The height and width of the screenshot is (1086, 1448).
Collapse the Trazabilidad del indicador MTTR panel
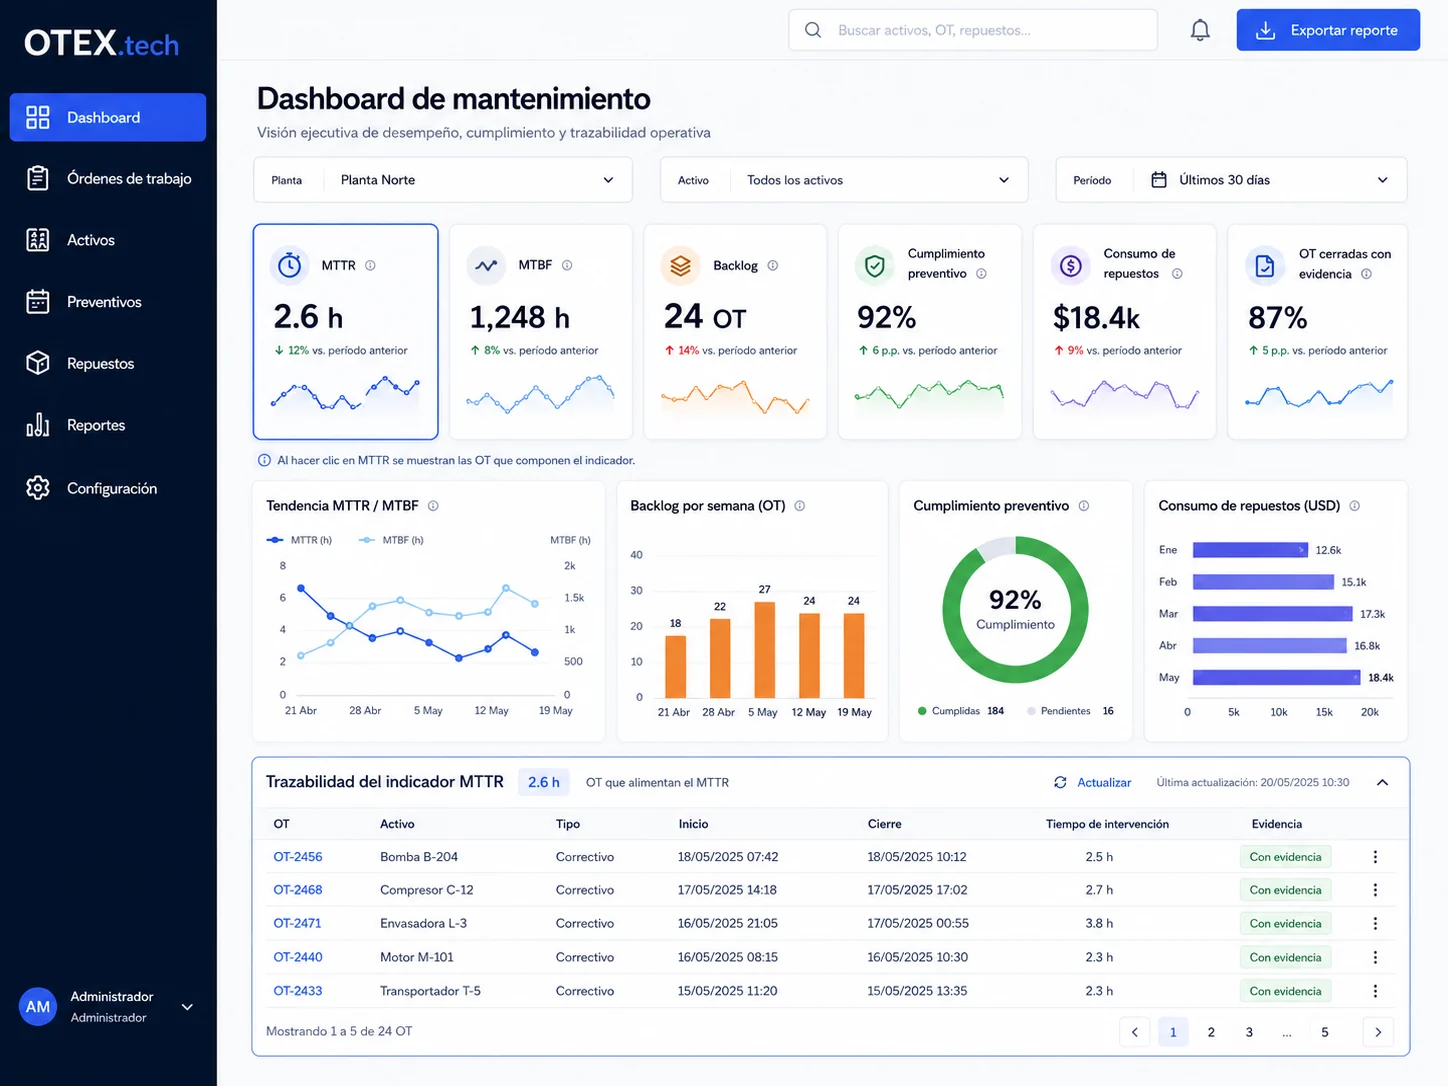point(1382,783)
